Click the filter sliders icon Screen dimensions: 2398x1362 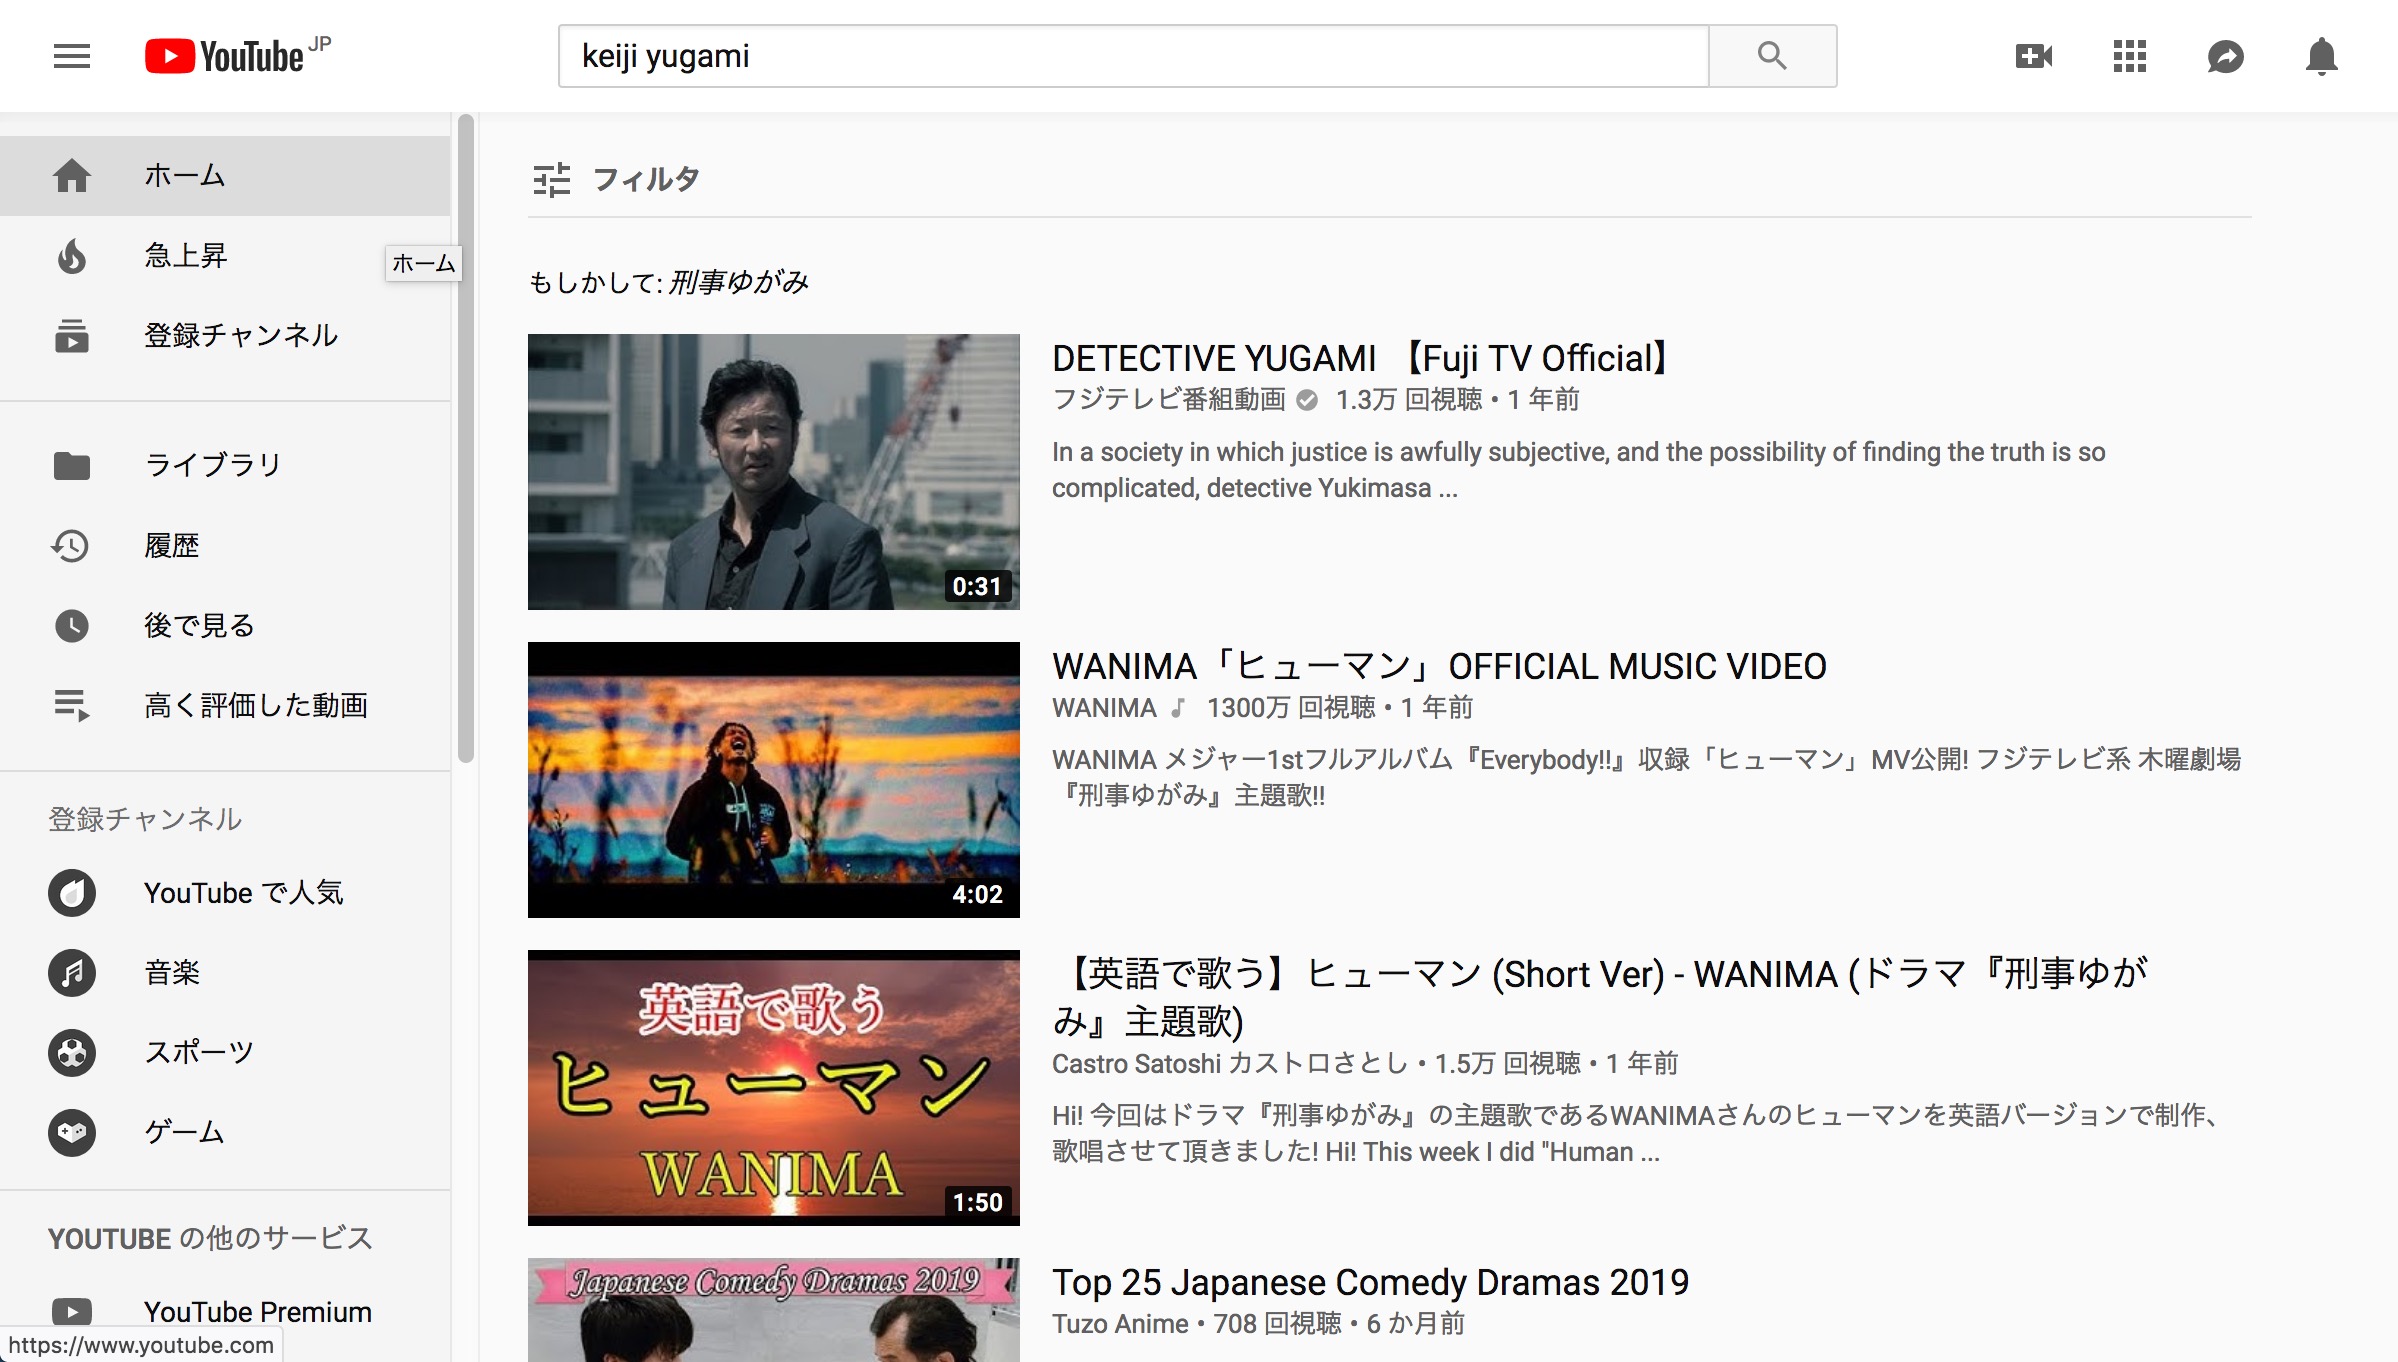click(x=552, y=180)
